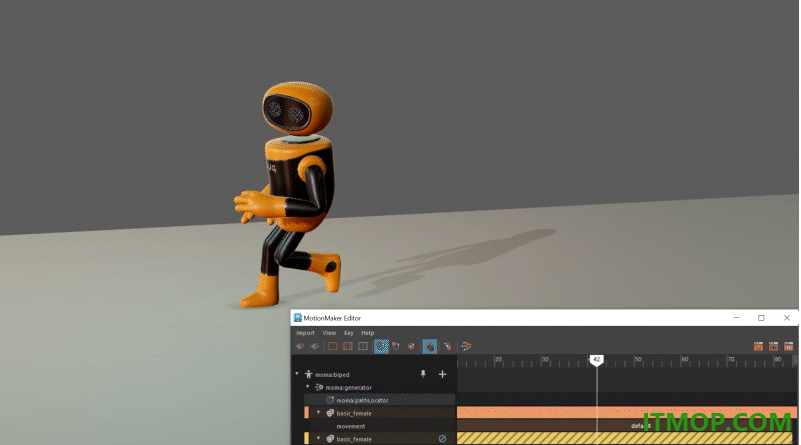Click the rectangle icon split by vertical line
The height and width of the screenshot is (445, 801).
[363, 346]
